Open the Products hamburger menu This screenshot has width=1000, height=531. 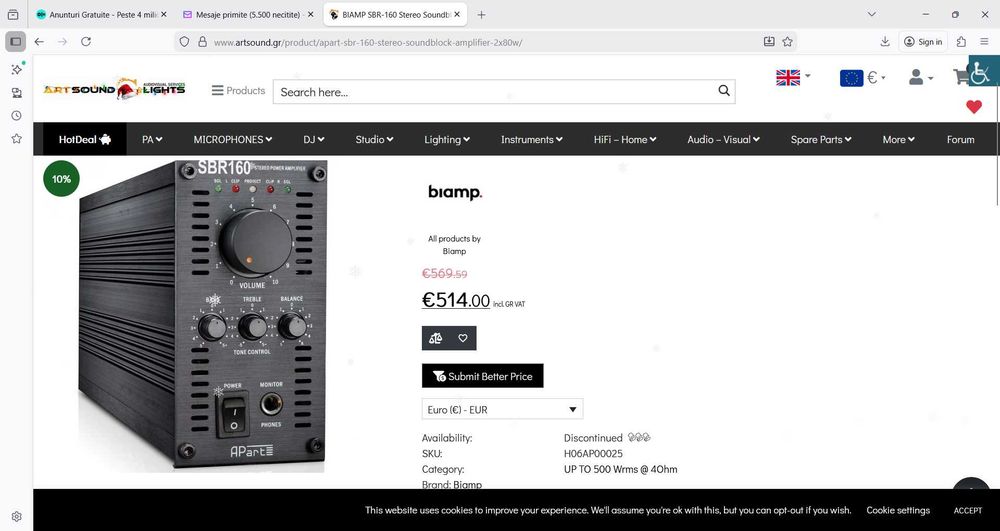(x=239, y=91)
